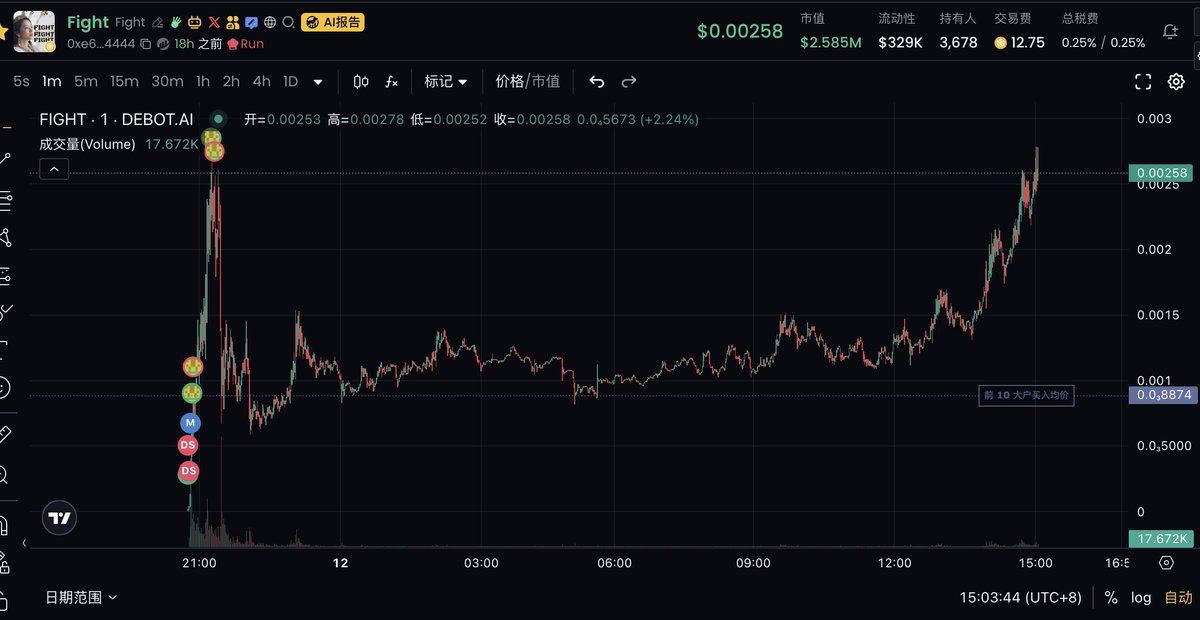Click the edit pencil icon beside Fight

[157, 22]
